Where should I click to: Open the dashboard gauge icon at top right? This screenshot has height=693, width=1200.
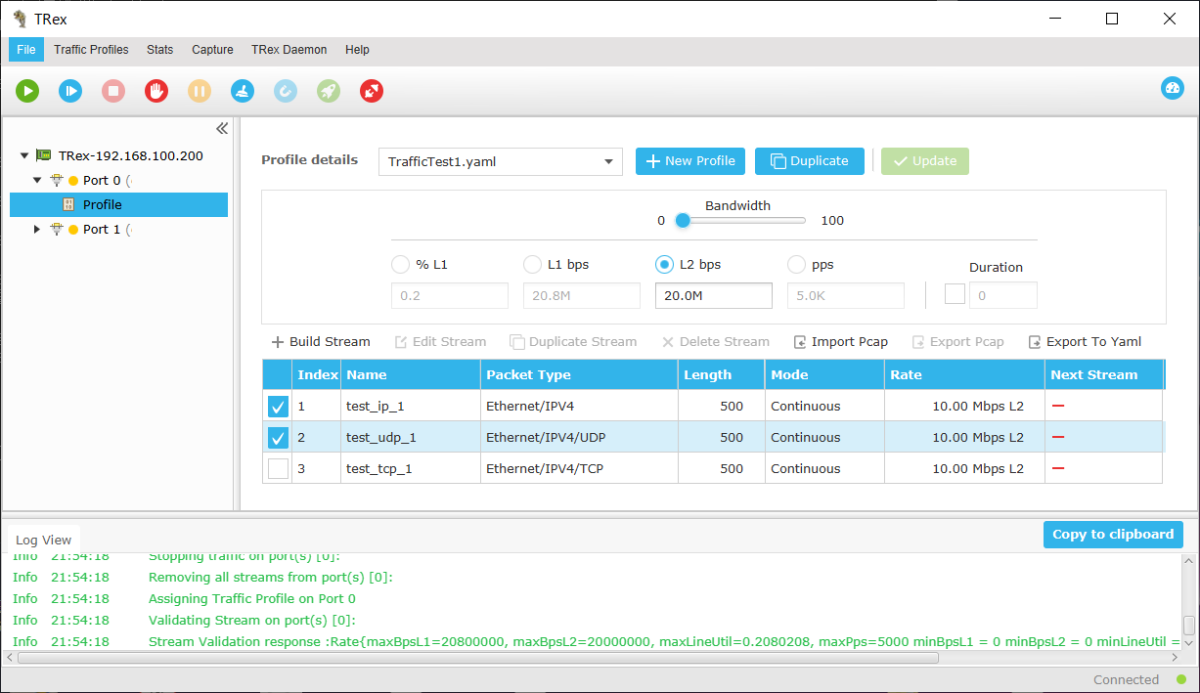pos(1172,88)
